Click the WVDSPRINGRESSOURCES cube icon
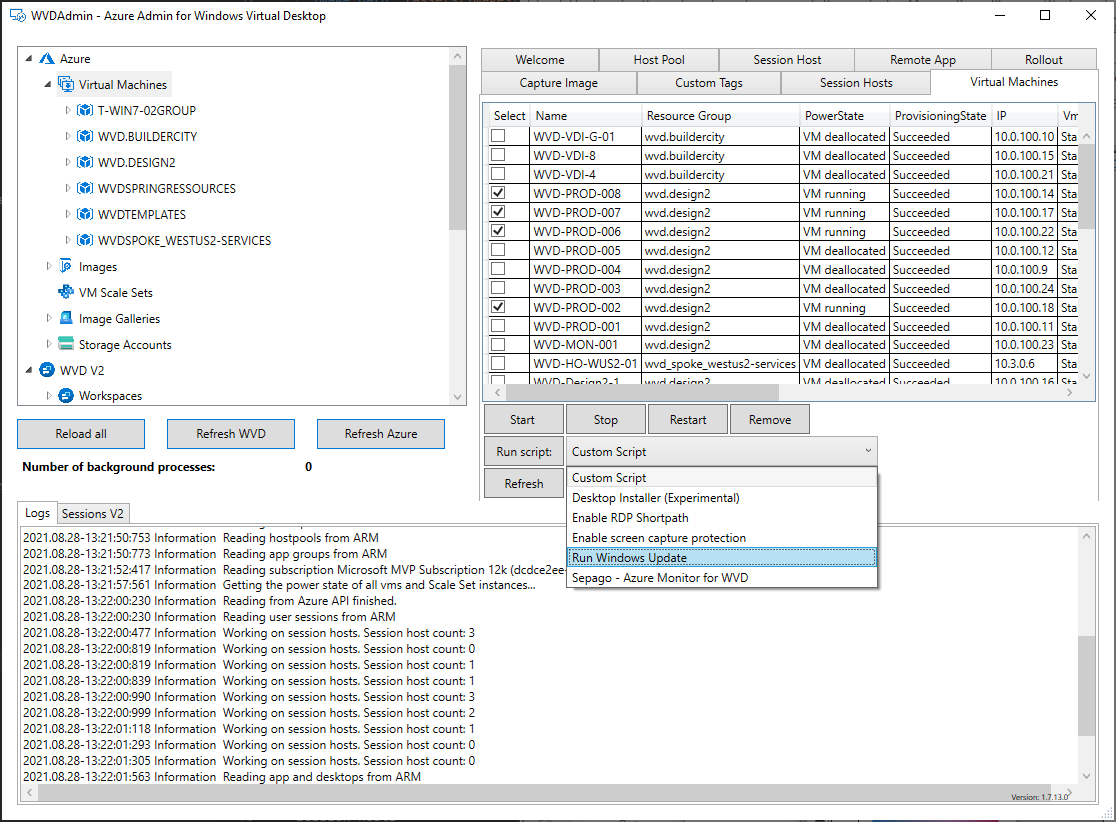This screenshot has height=822, width=1116. pos(85,189)
